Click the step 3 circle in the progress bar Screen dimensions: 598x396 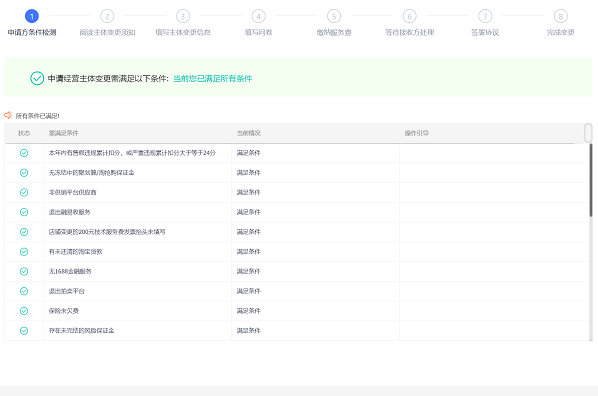click(183, 16)
